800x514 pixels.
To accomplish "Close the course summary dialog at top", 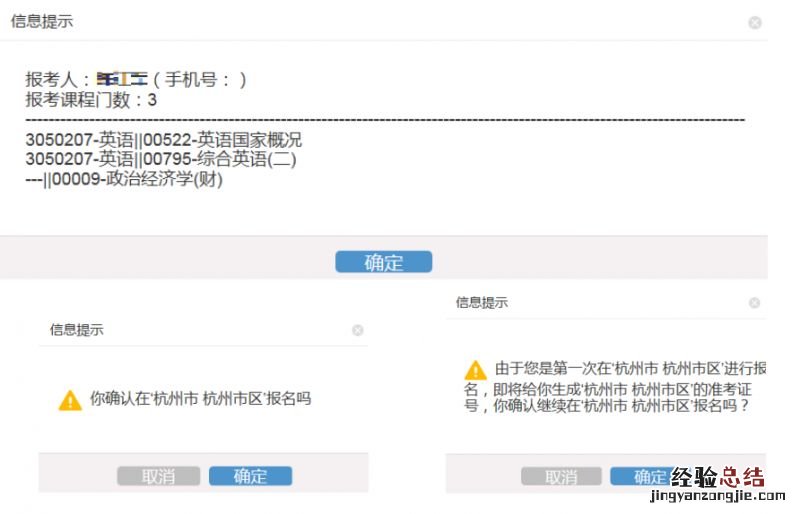I will [755, 22].
